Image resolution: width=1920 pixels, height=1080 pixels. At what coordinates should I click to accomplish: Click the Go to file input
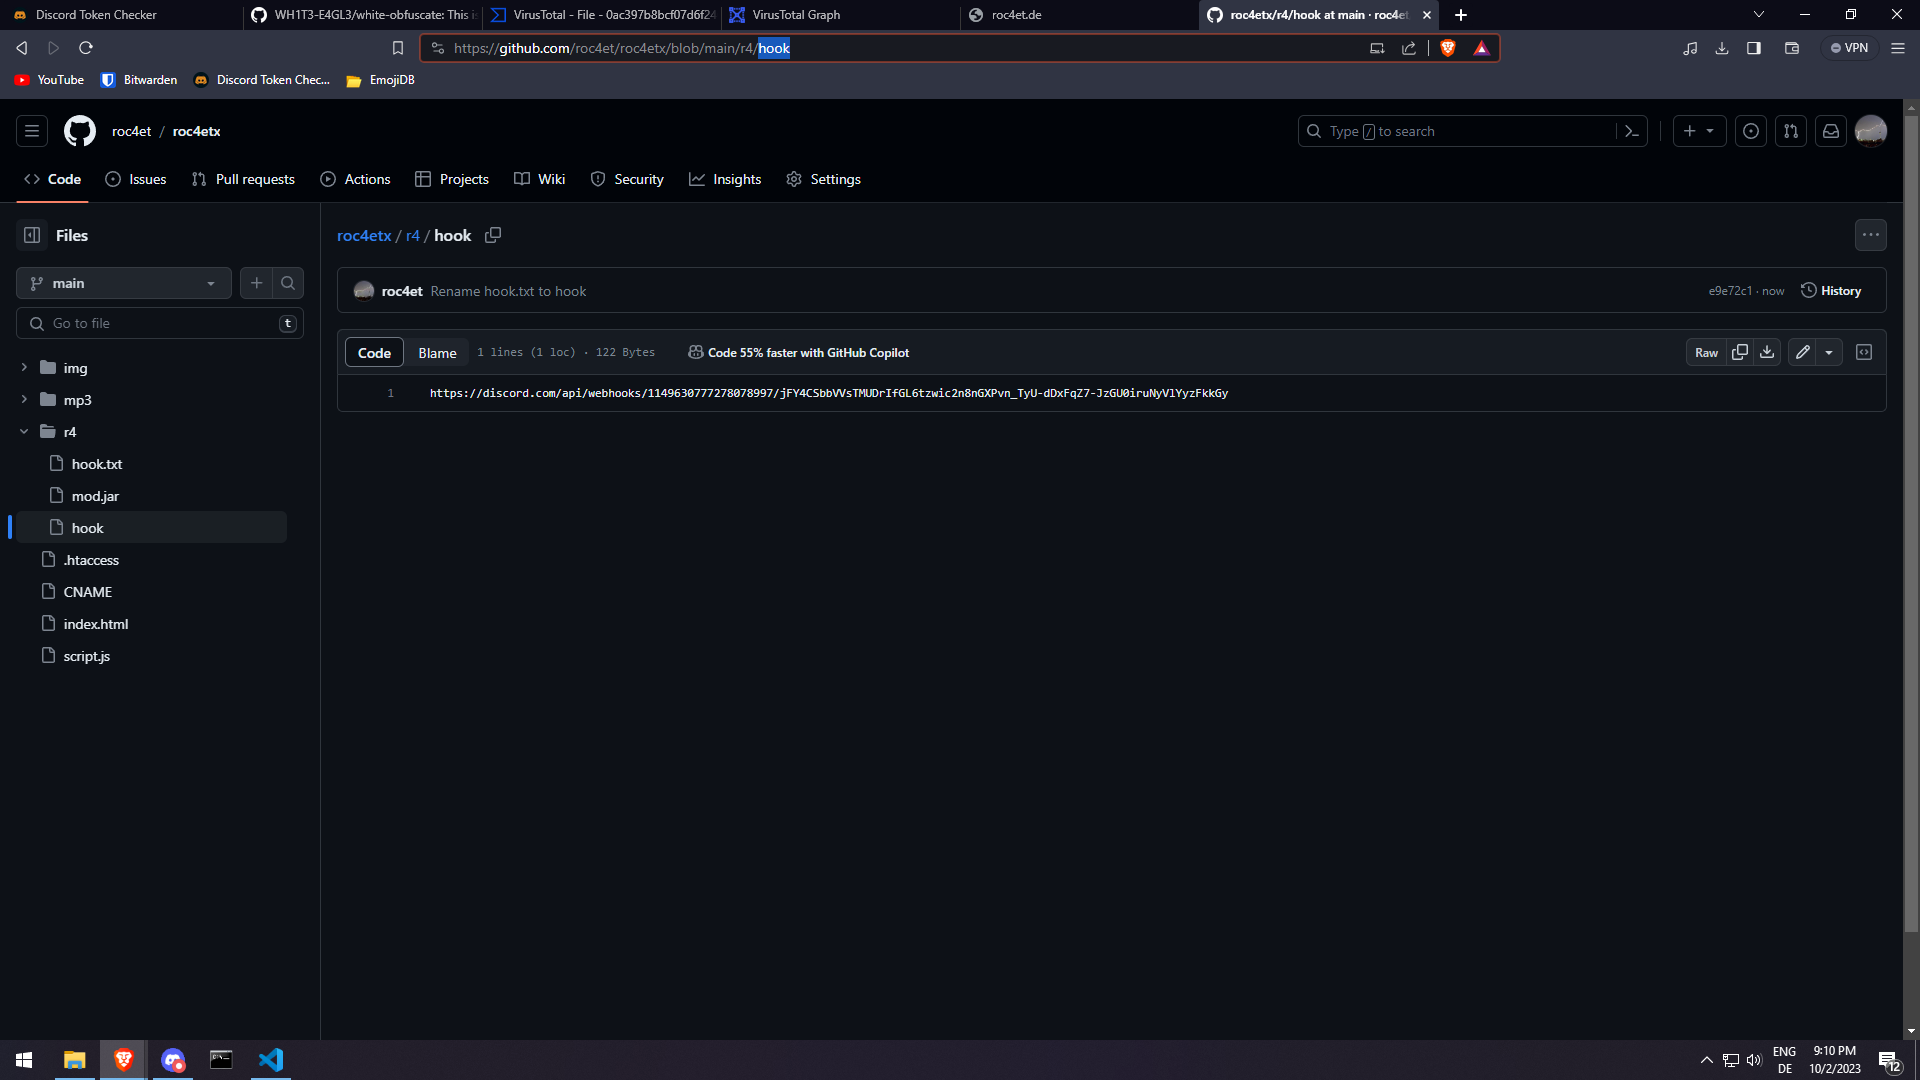pos(160,323)
